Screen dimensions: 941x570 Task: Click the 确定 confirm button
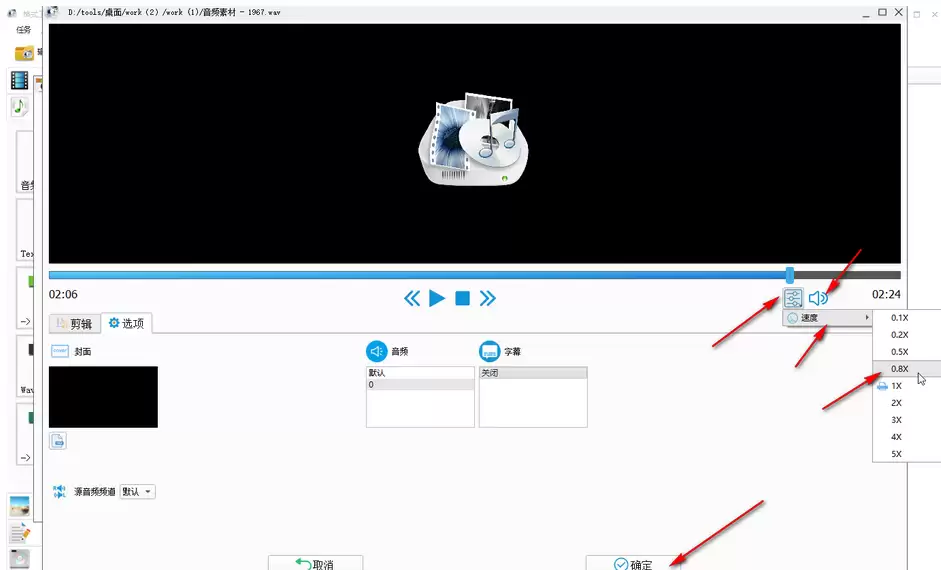[x=633, y=563]
